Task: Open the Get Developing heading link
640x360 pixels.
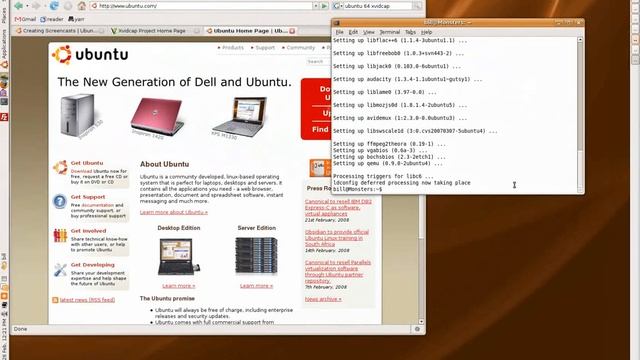Action: click(x=93, y=264)
